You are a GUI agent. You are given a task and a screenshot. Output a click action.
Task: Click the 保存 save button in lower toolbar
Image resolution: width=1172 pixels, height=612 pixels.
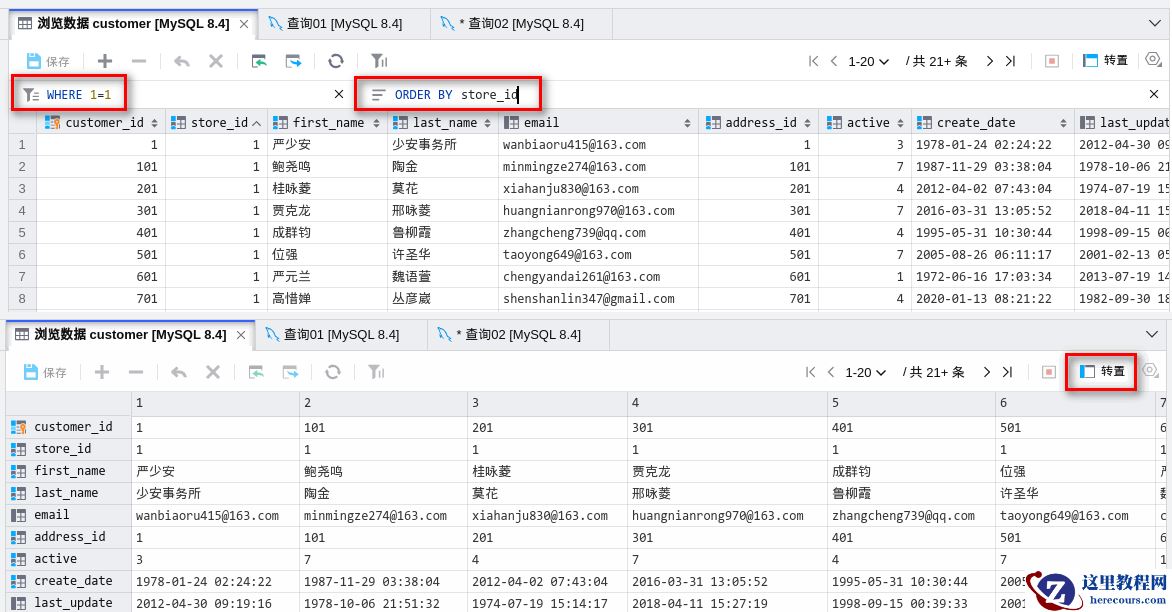[x=45, y=372]
